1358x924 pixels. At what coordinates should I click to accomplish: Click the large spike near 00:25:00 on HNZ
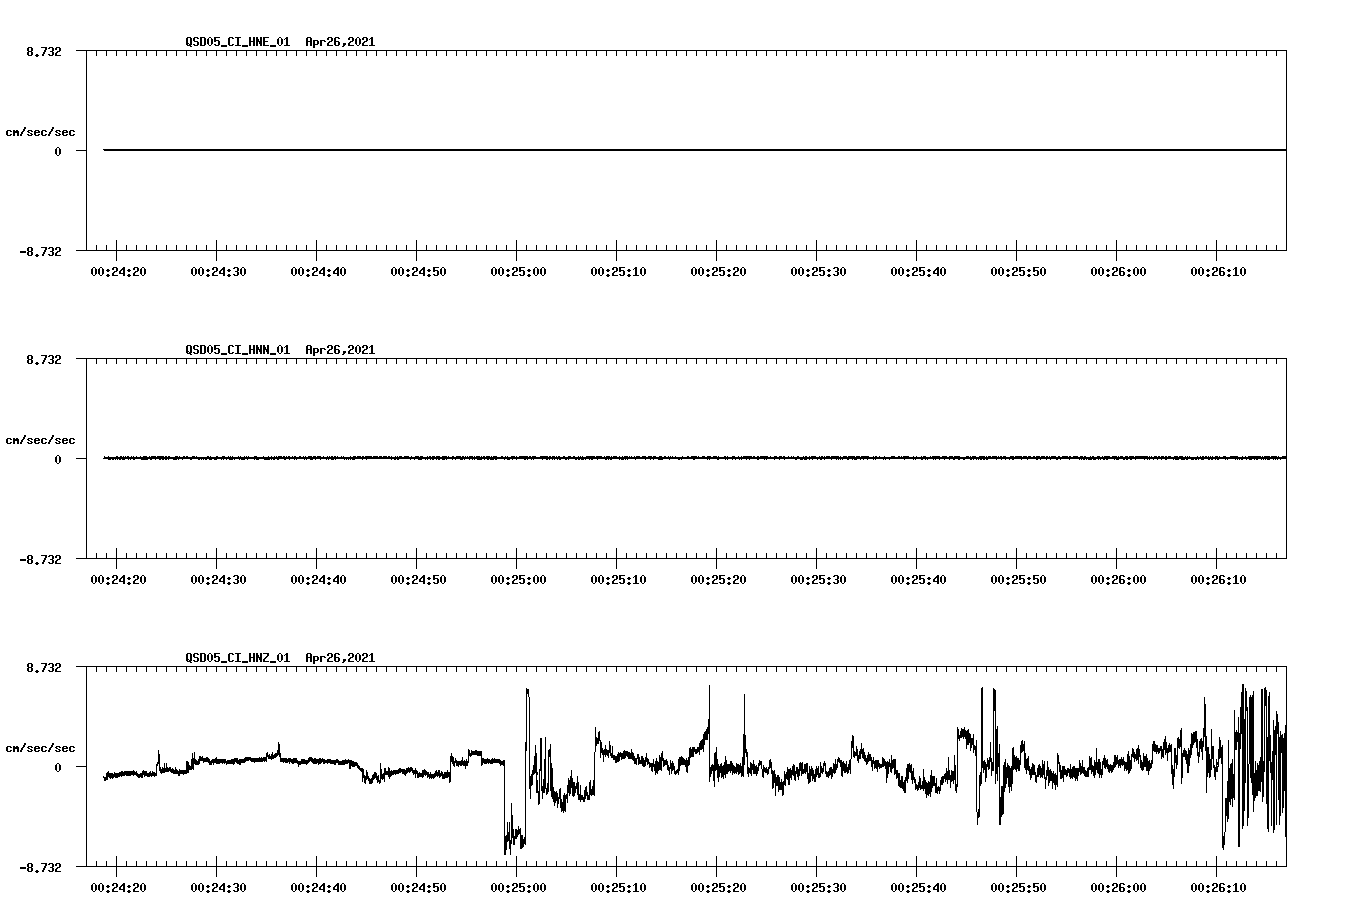tap(527, 700)
